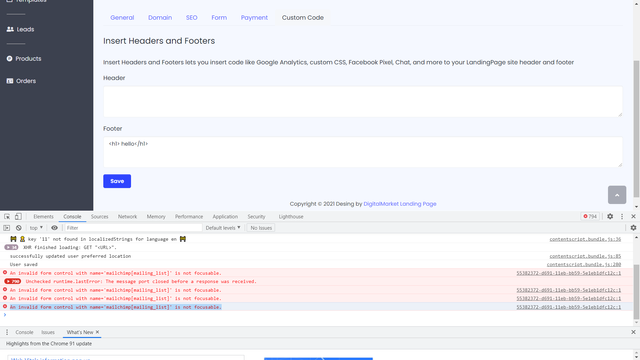Open the Application DevTools tab
The height and width of the screenshot is (360, 640).
pos(225,217)
